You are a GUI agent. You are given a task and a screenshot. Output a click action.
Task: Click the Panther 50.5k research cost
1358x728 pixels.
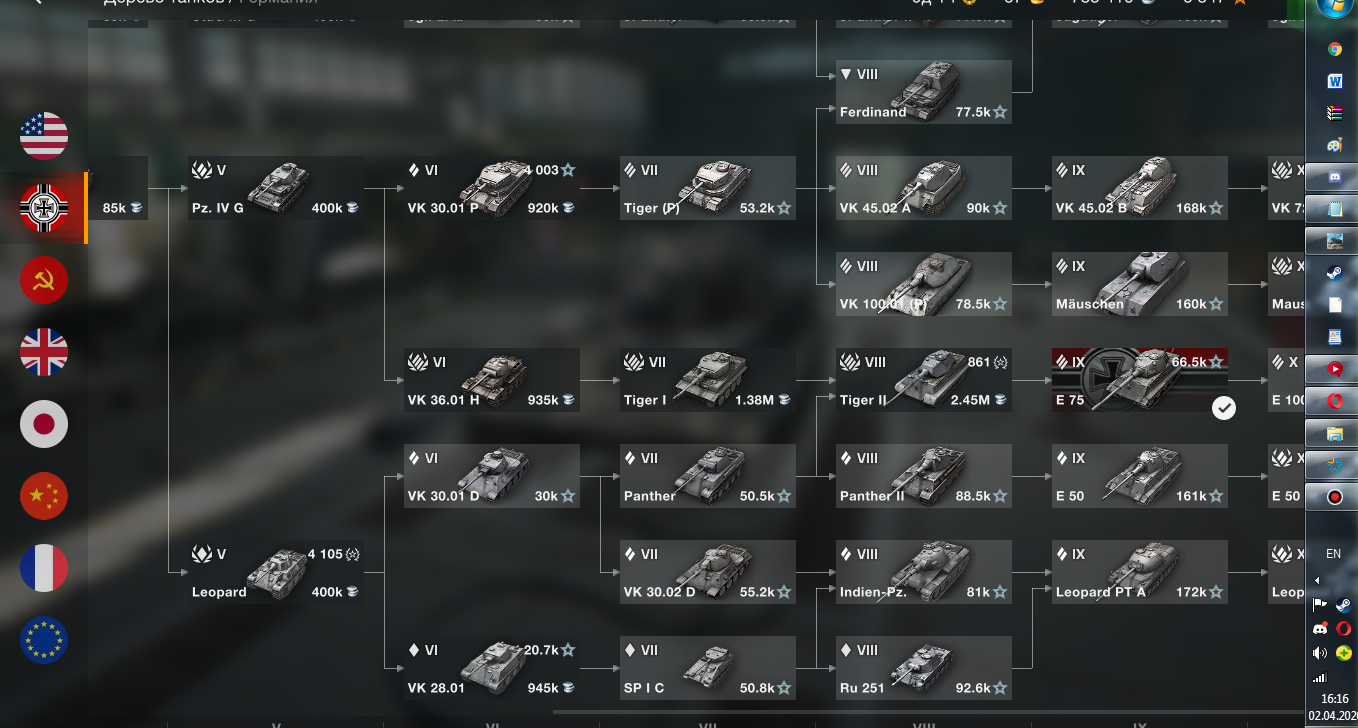click(765, 496)
